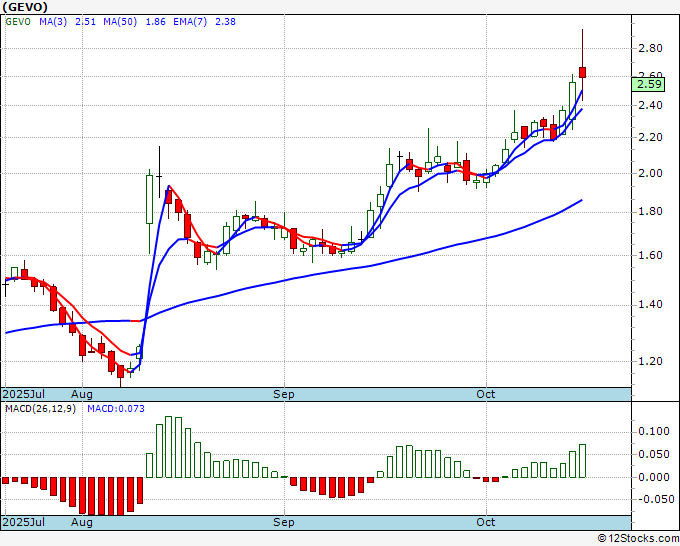Viewport: 680px width, 546px height.
Task: Select the MACD:0.073 value readout
Action: tap(116, 409)
